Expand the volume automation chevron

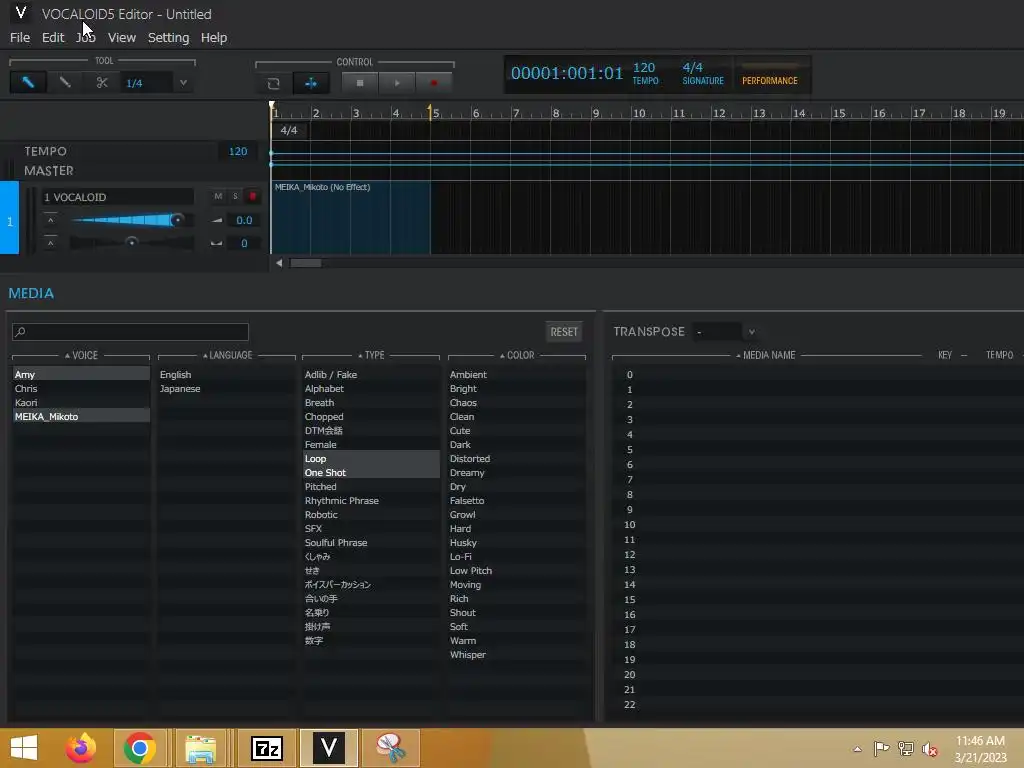[x=51, y=220]
